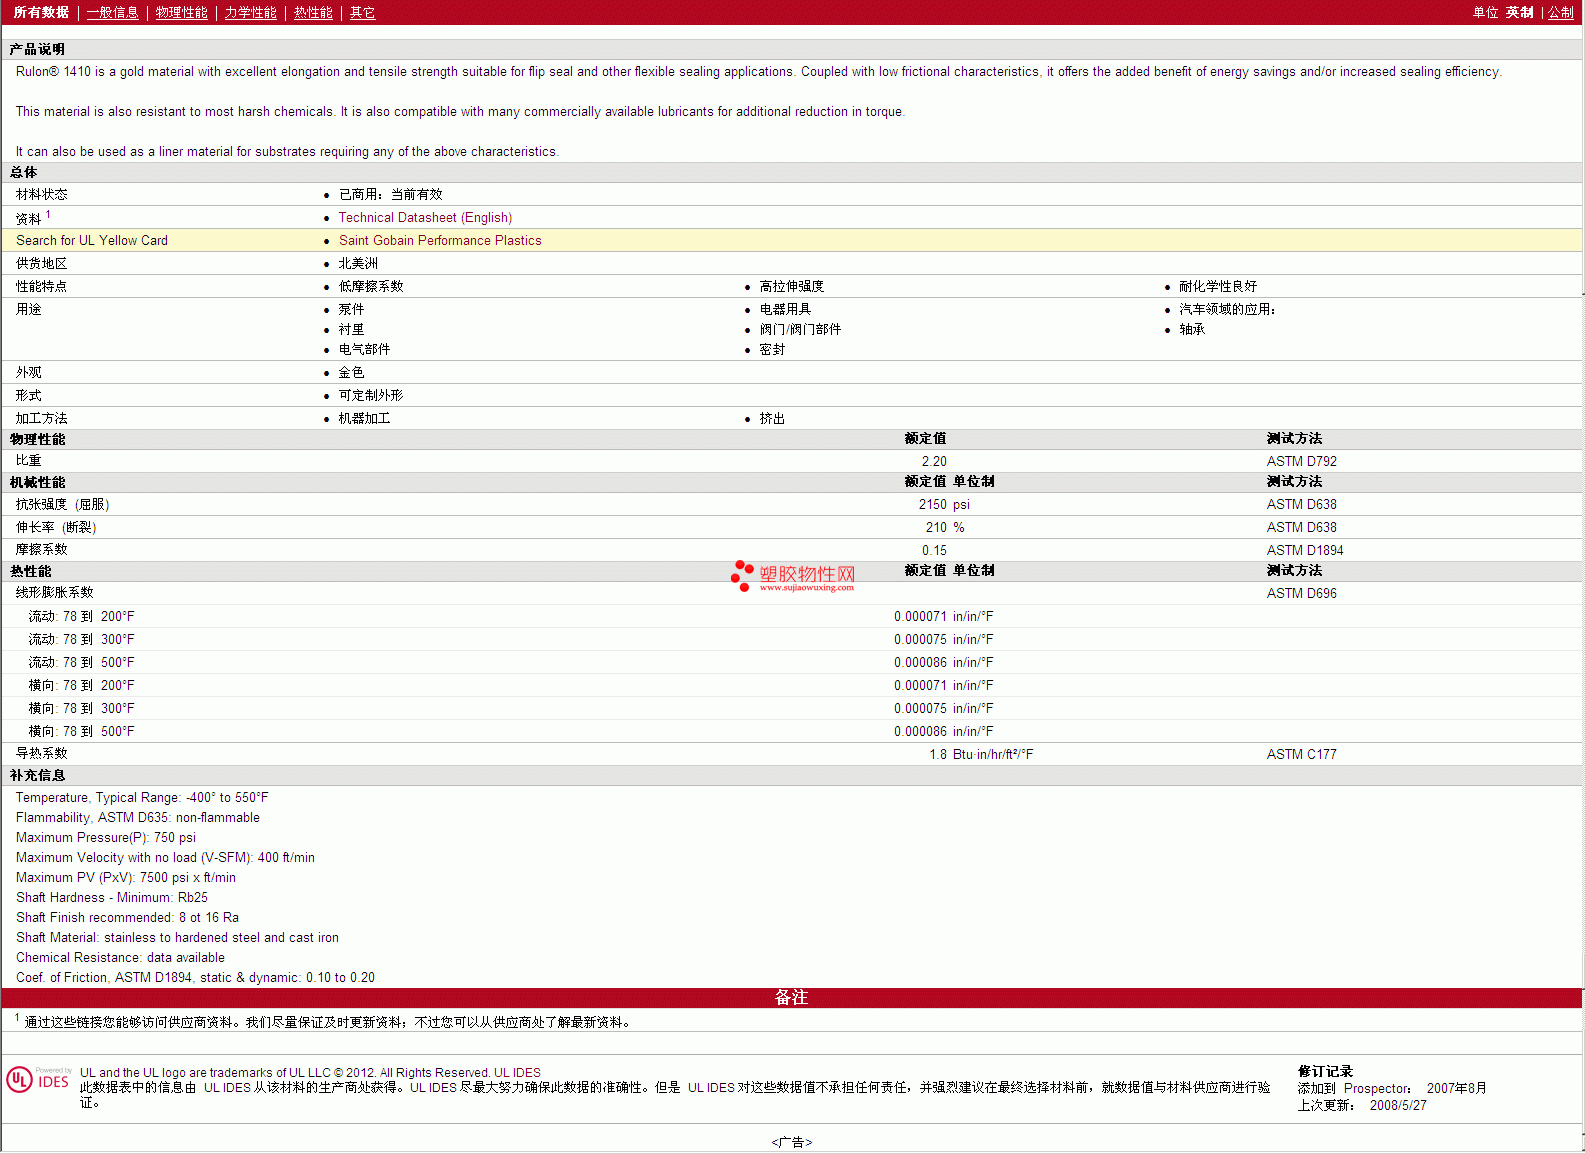Click the 机器加工 processing method
Image resolution: width=1585 pixels, height=1154 pixels.
[364, 419]
